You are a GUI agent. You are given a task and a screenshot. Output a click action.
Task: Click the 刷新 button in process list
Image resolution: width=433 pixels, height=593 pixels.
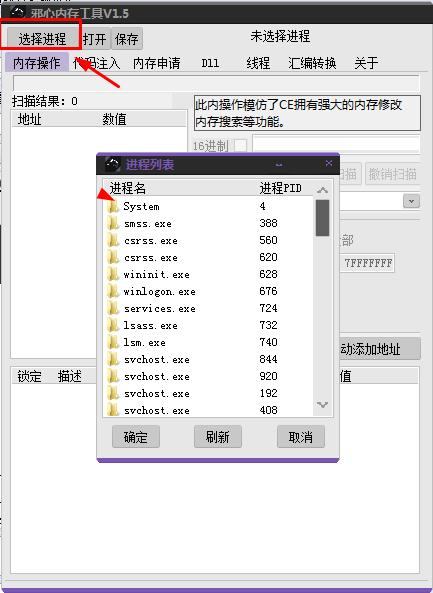coord(218,437)
